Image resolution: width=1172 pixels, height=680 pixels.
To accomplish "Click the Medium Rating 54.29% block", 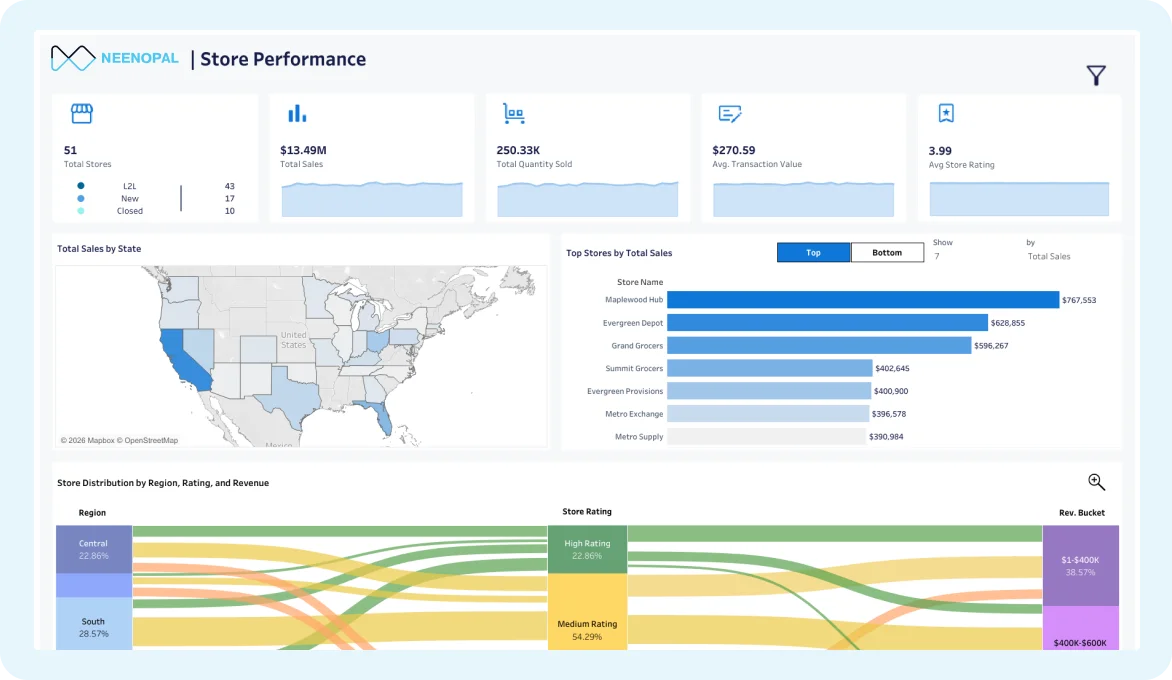I will click(x=587, y=611).
